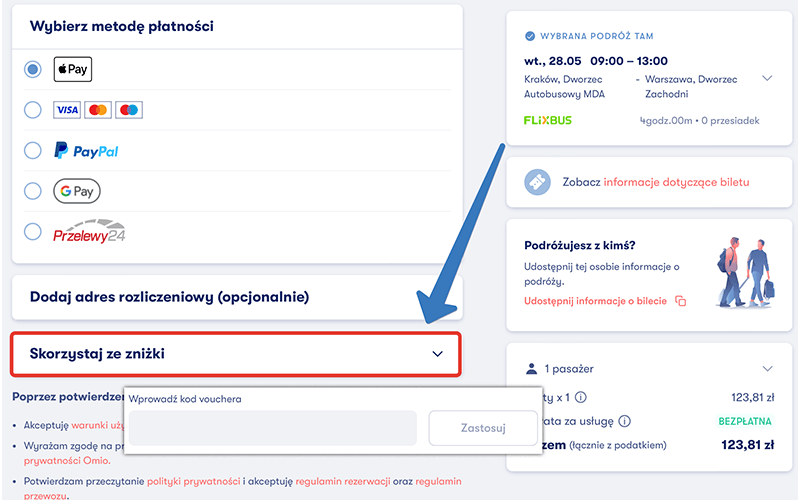
Task: Choose the PayPal radio button
Action: [x=33, y=151]
